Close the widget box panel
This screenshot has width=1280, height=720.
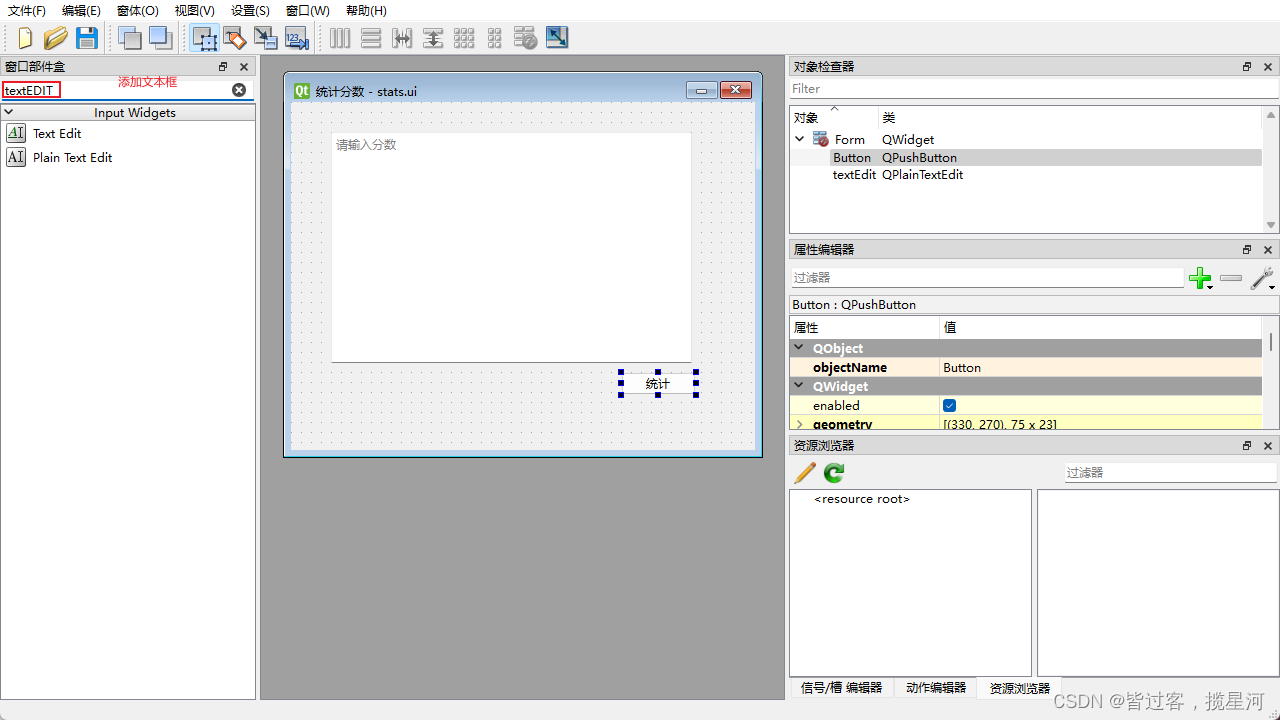pos(244,67)
